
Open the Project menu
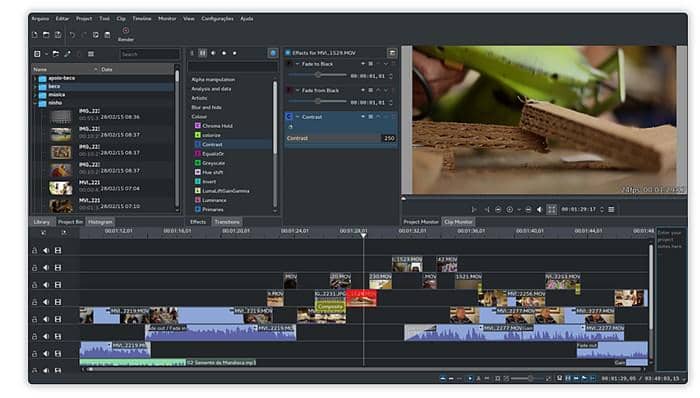click(x=84, y=19)
